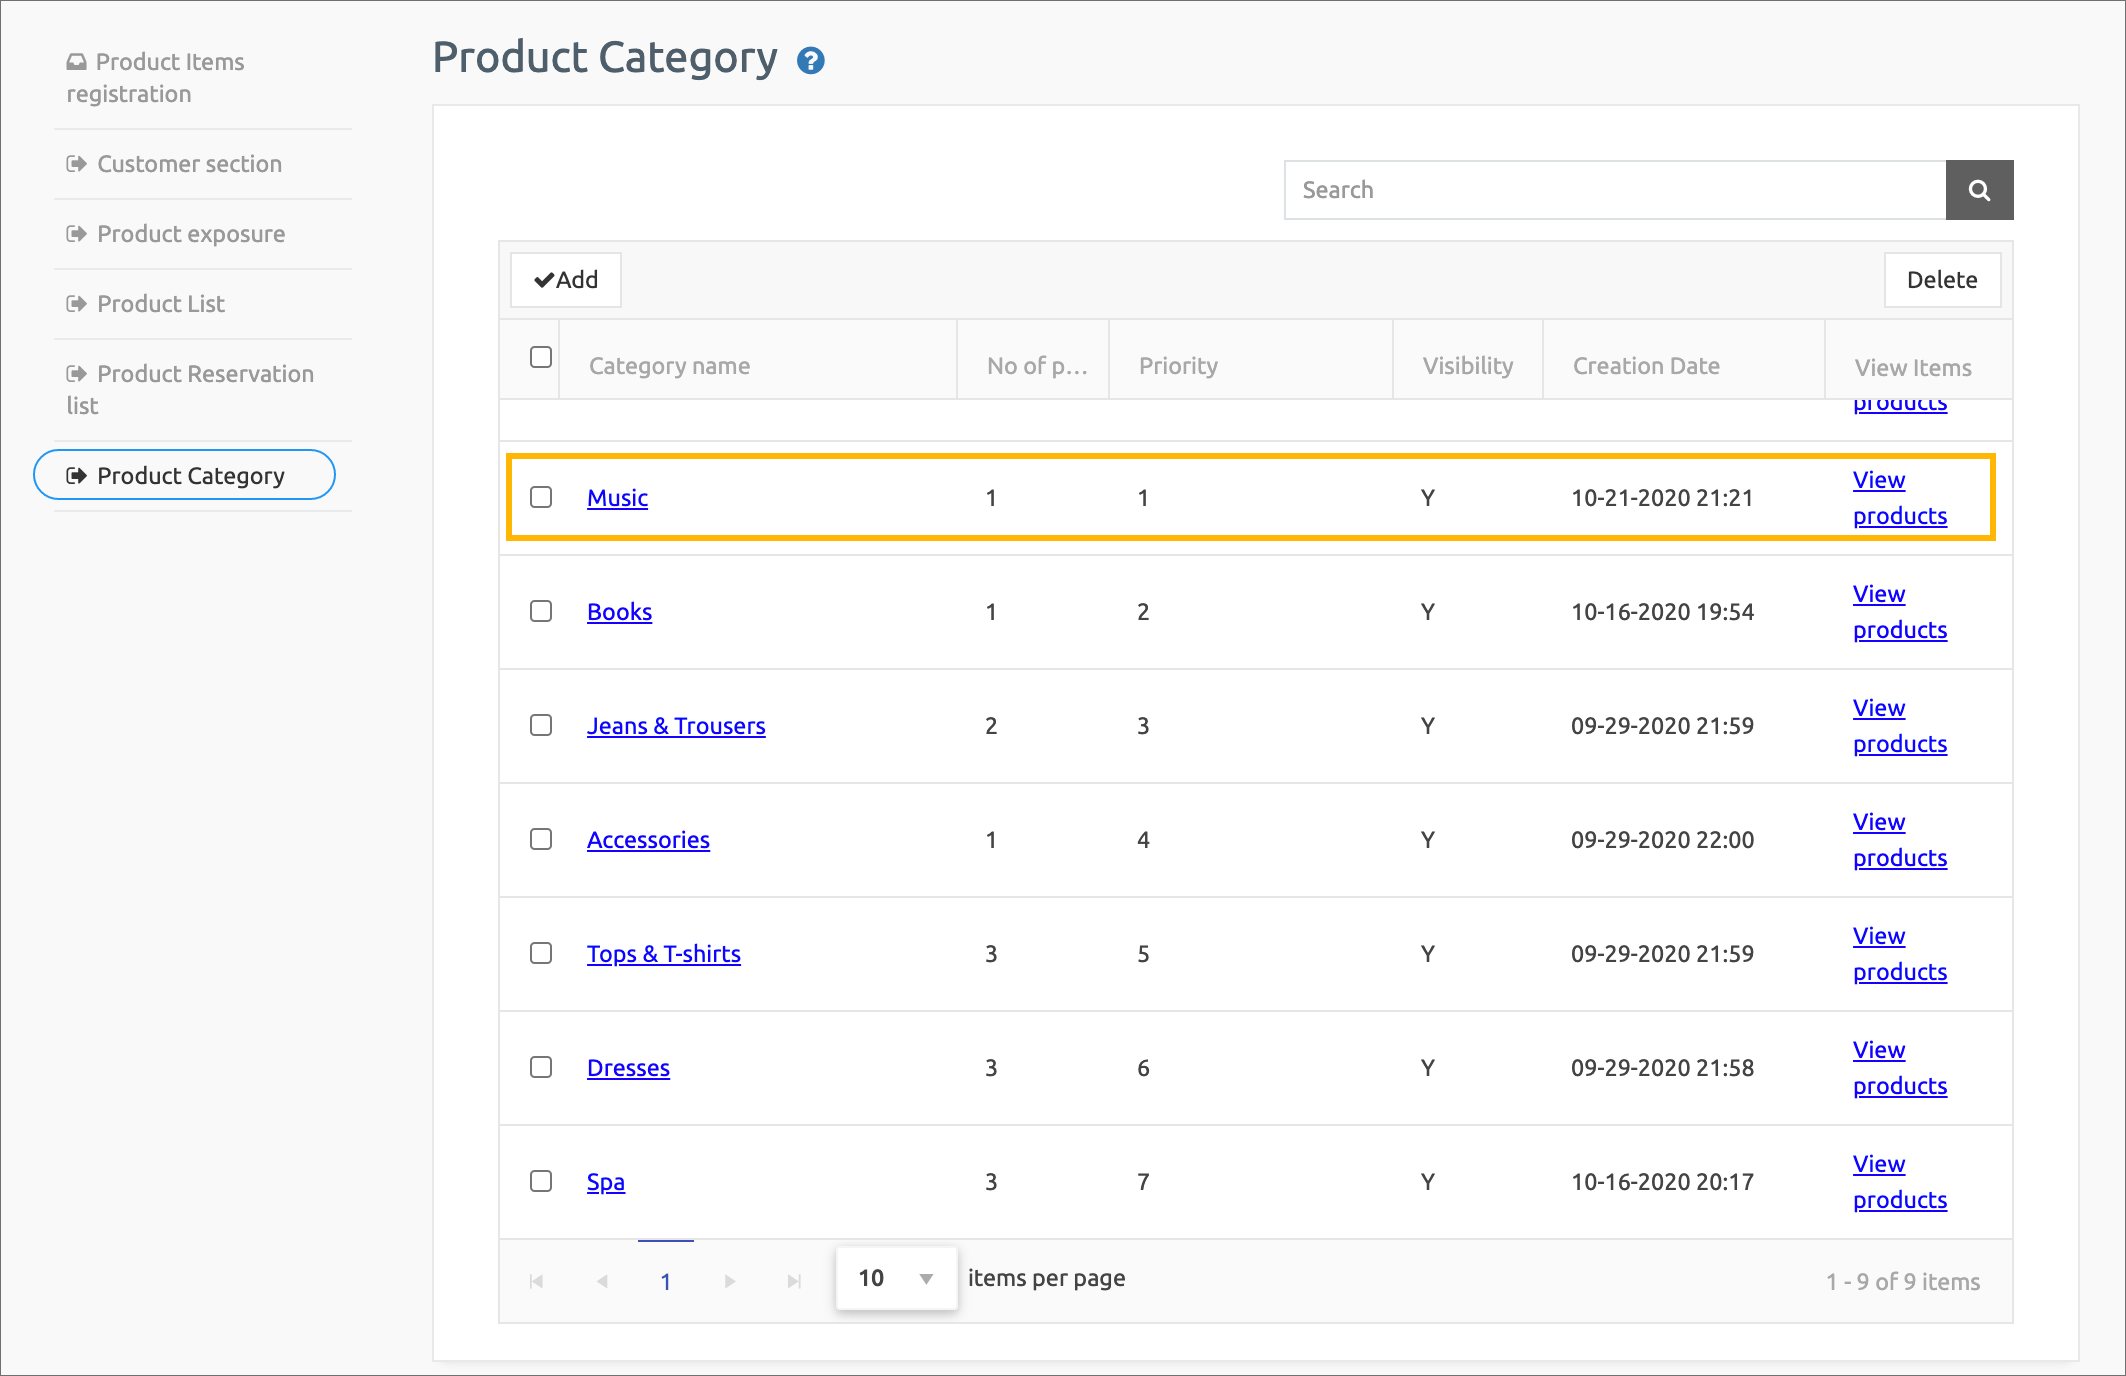Open the items per page dropdown
The width and height of the screenshot is (2126, 1376).
(896, 1278)
